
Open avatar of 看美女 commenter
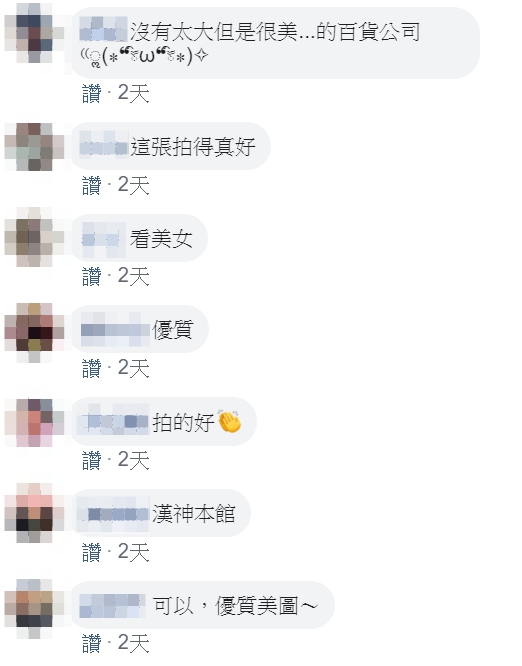tap(34, 237)
